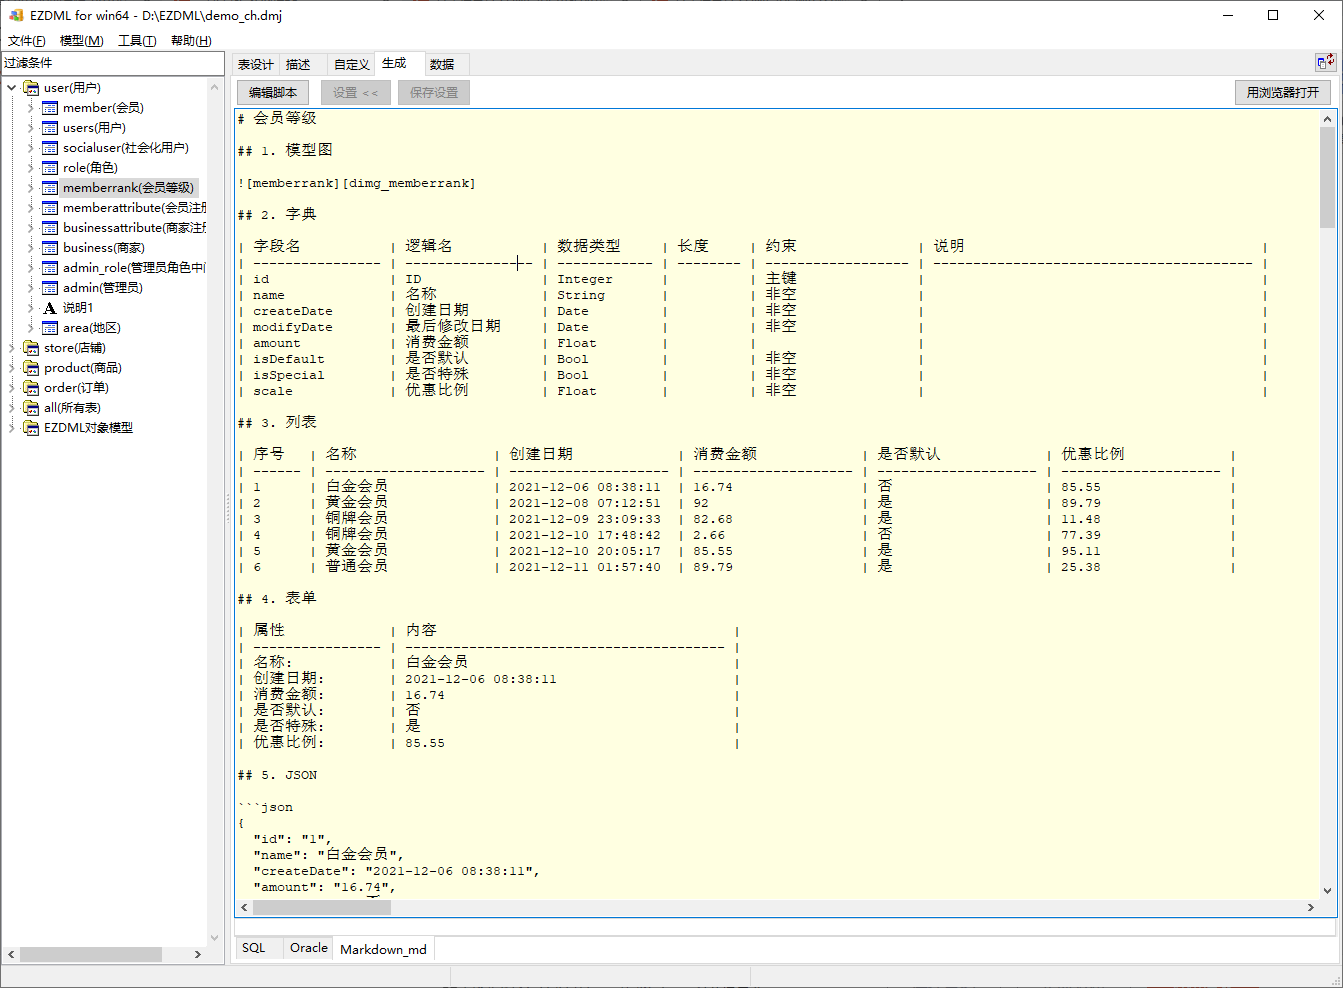Click the '## 5. JSON' heading text

[x=277, y=775]
